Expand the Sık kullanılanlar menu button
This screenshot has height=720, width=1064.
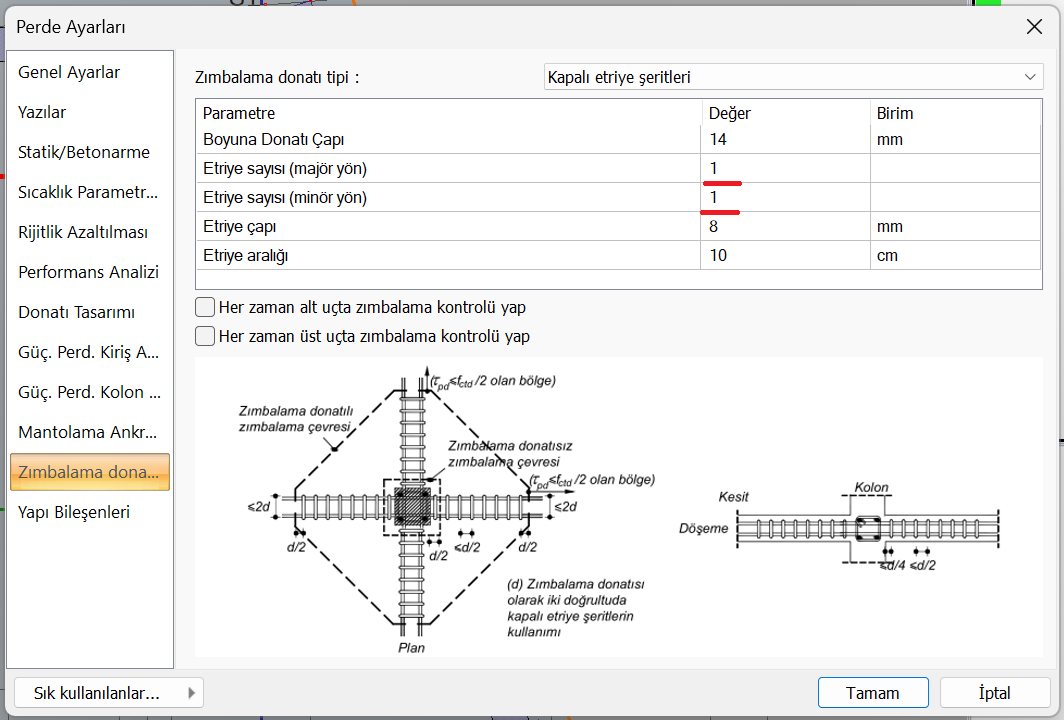pos(110,693)
